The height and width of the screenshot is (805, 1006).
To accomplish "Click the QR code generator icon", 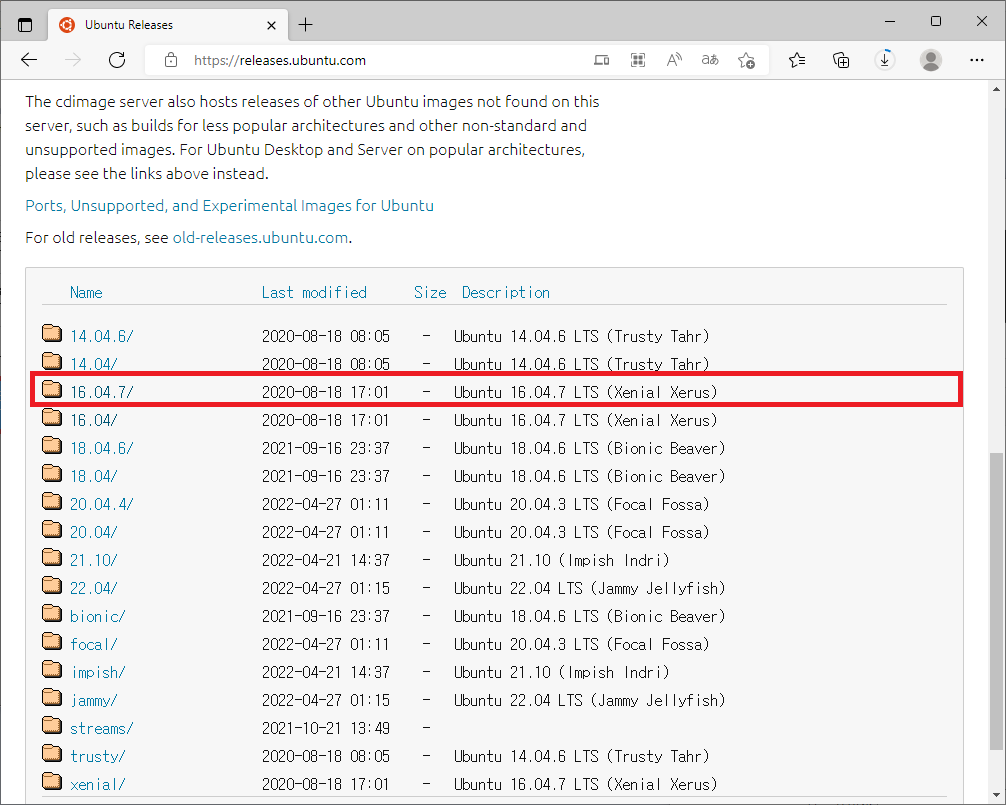I will click(638, 60).
